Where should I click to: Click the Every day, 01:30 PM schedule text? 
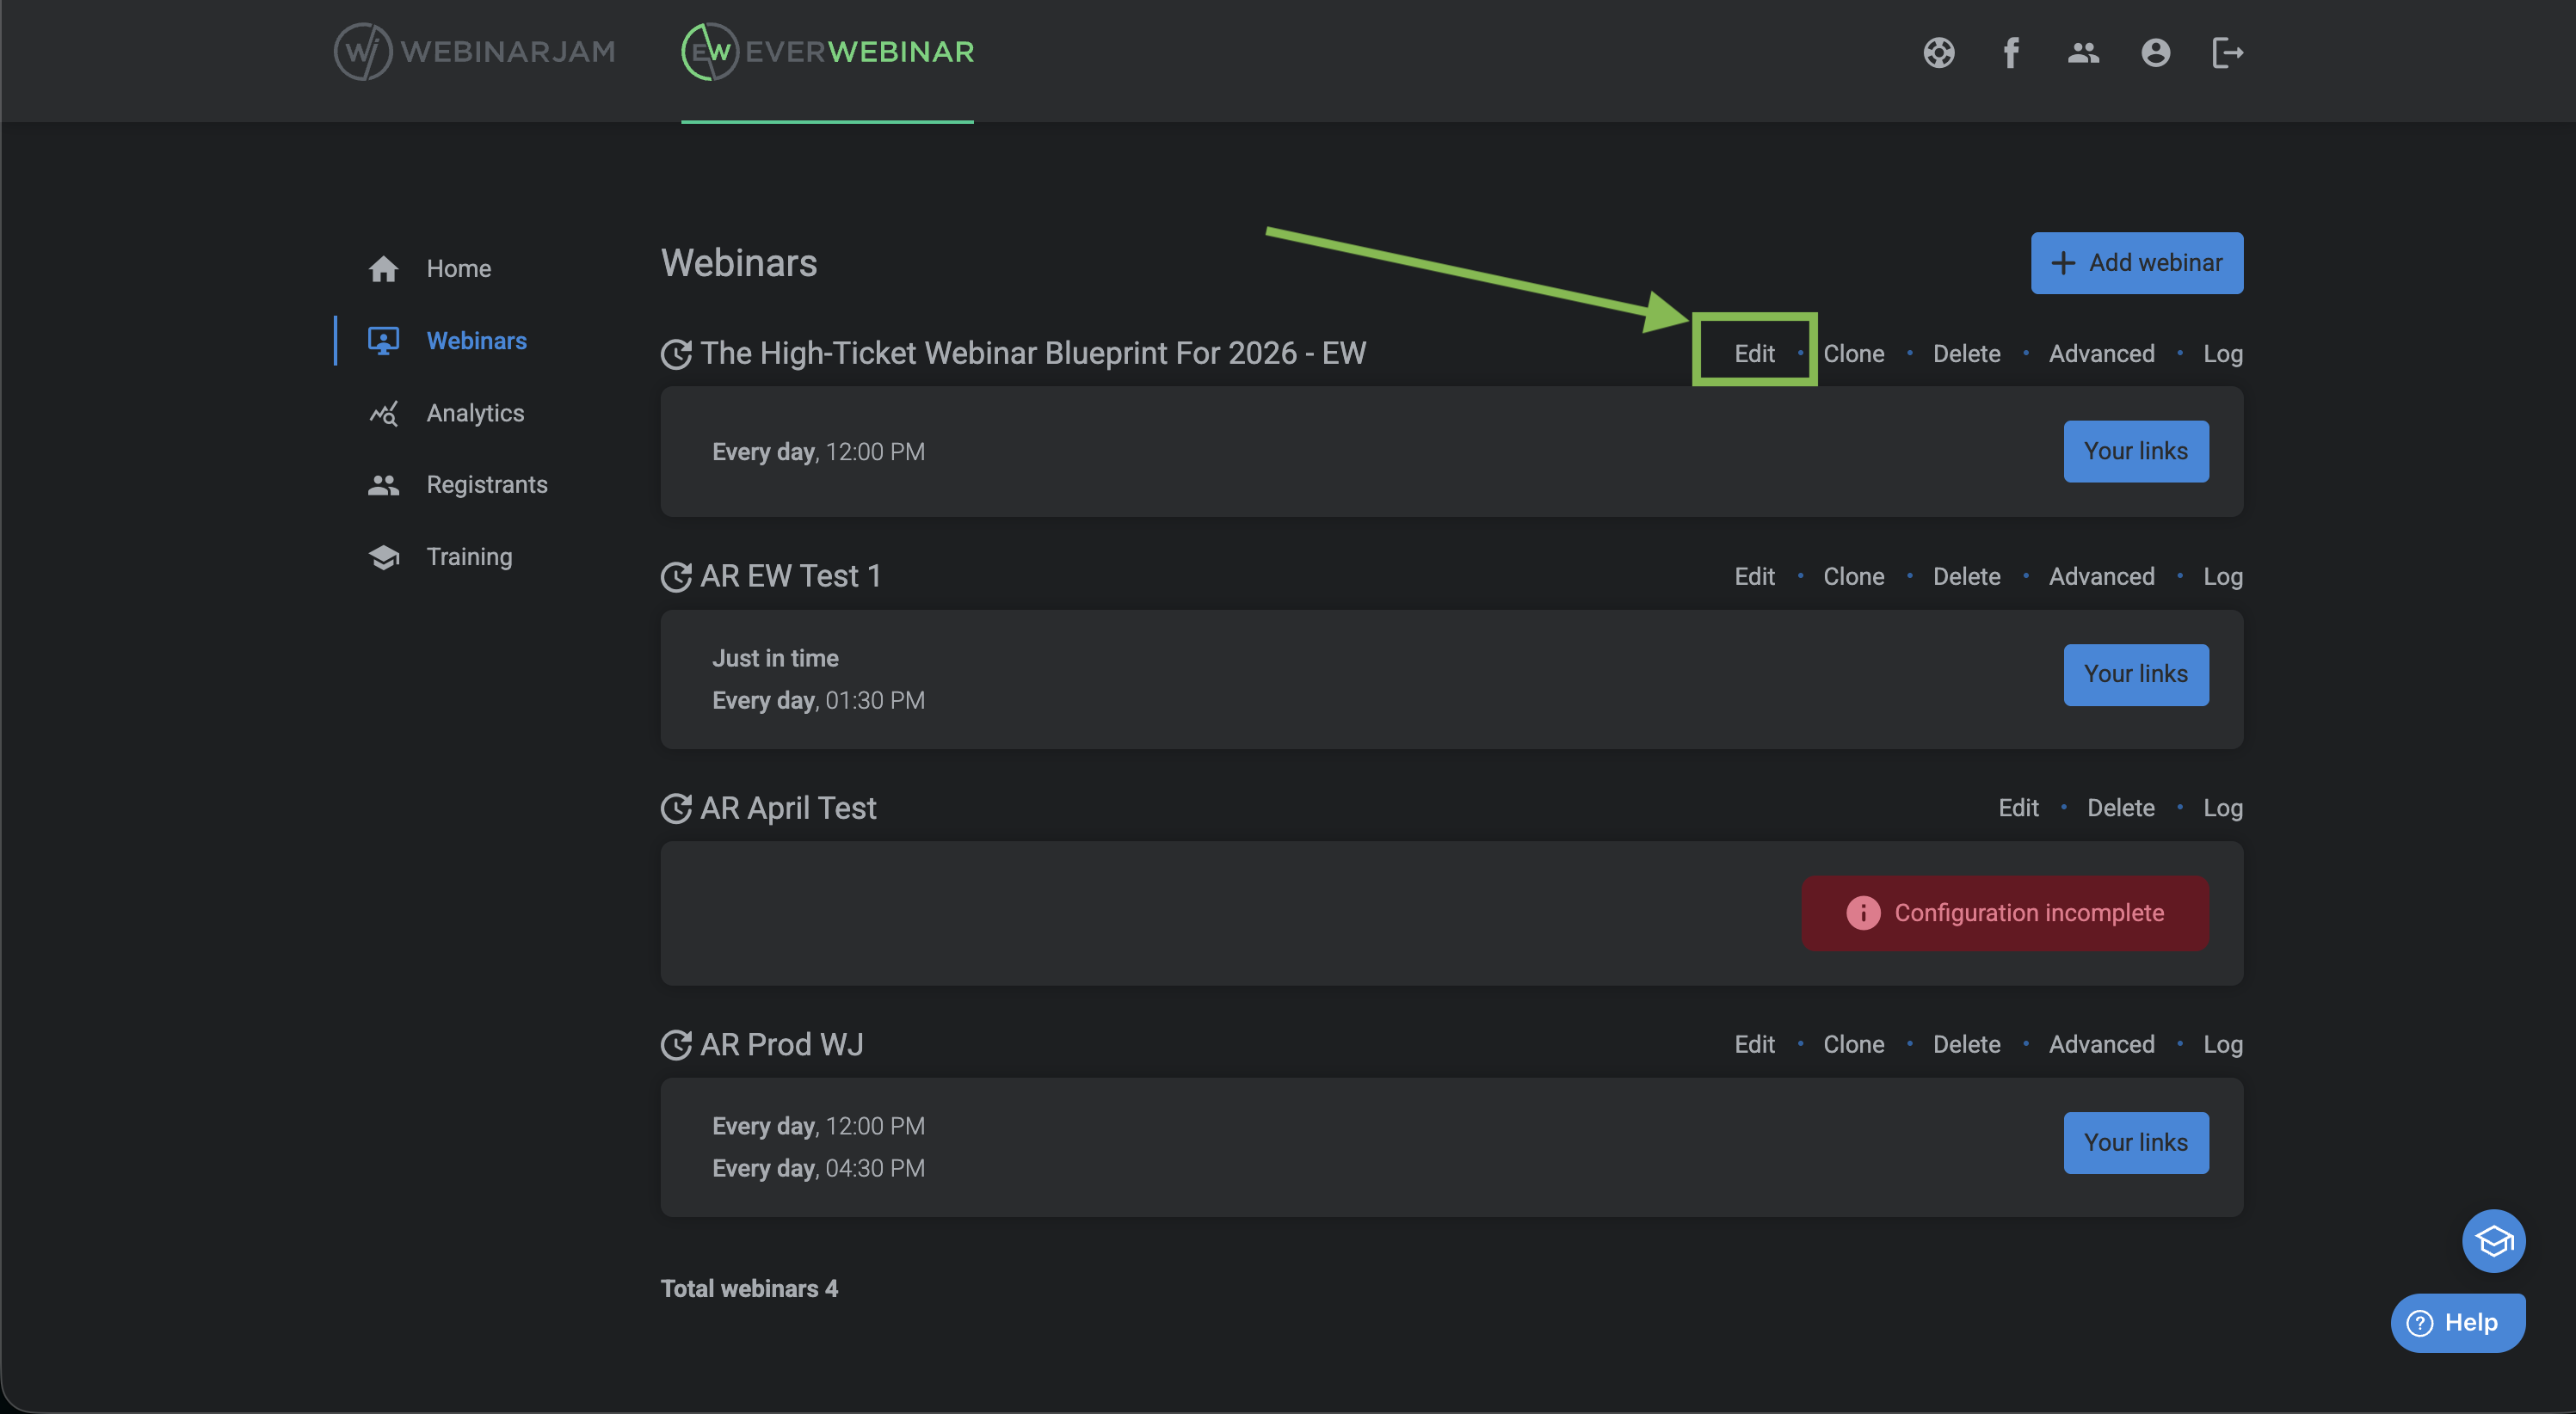point(818,700)
